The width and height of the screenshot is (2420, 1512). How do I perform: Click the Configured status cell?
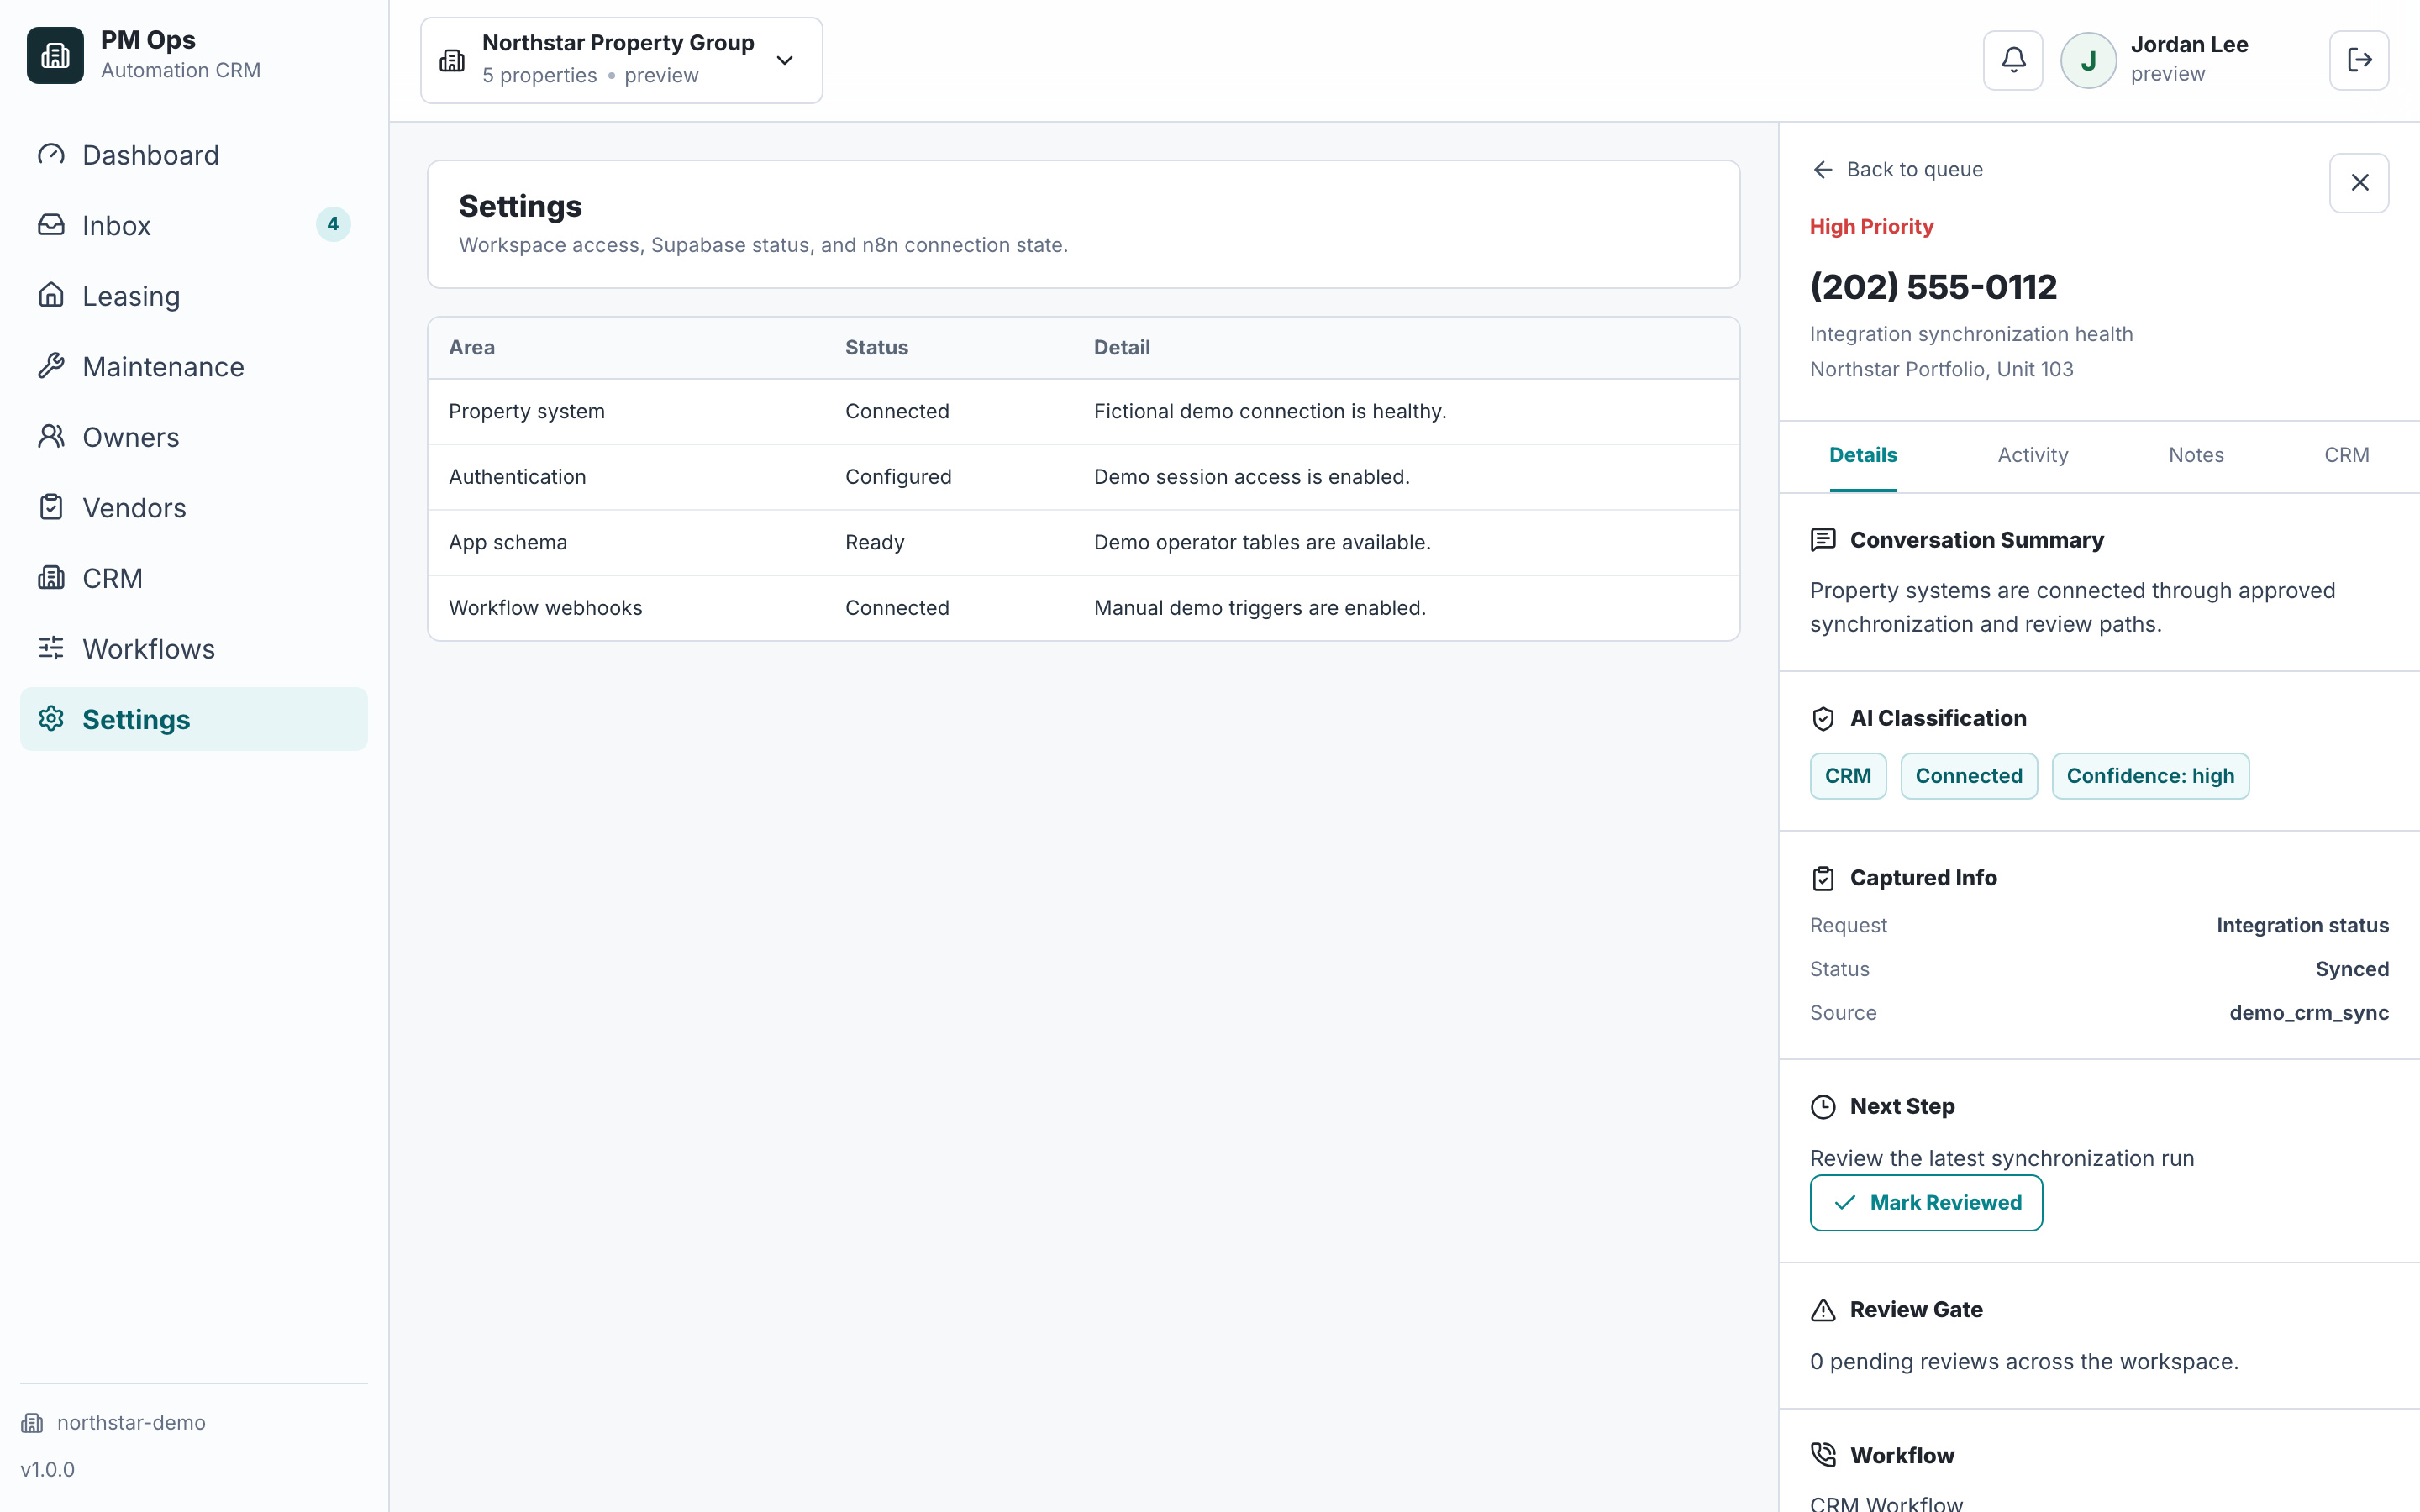point(898,477)
